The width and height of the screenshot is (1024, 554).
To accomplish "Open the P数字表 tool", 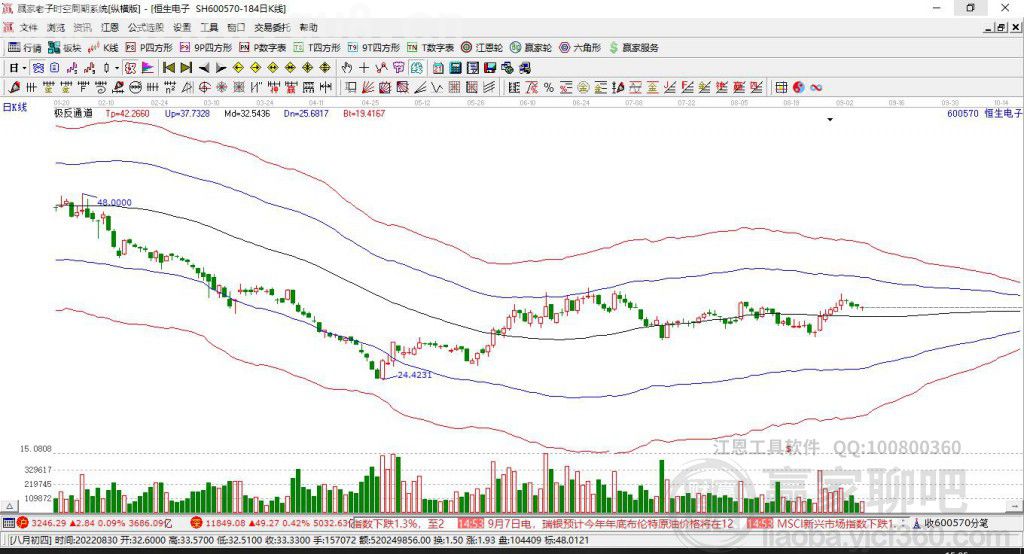I will point(263,48).
